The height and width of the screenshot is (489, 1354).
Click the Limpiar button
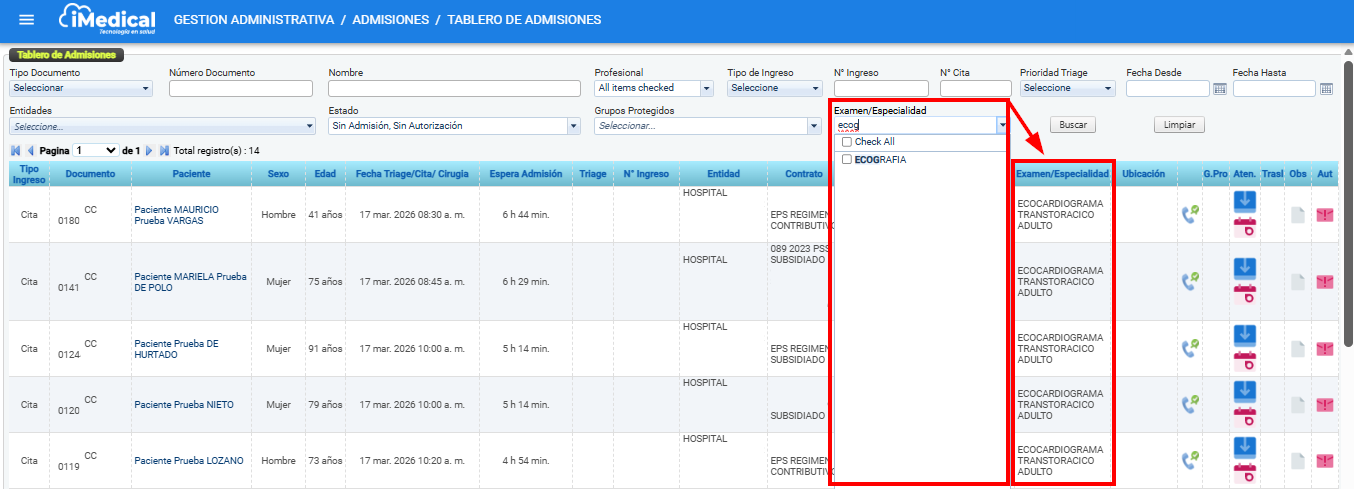(x=1179, y=125)
